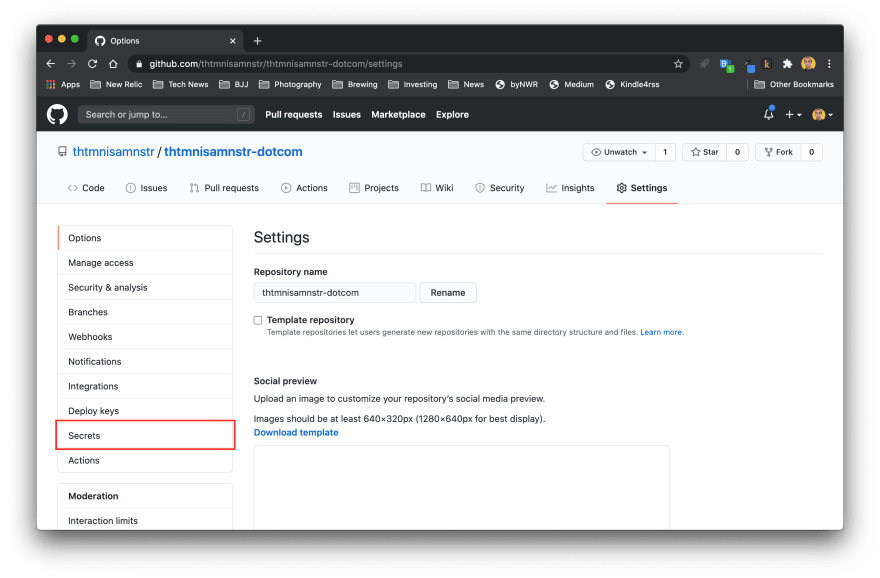Click the GitHub Octocat logo
Viewport: 880px width, 578px height.
[x=57, y=115]
